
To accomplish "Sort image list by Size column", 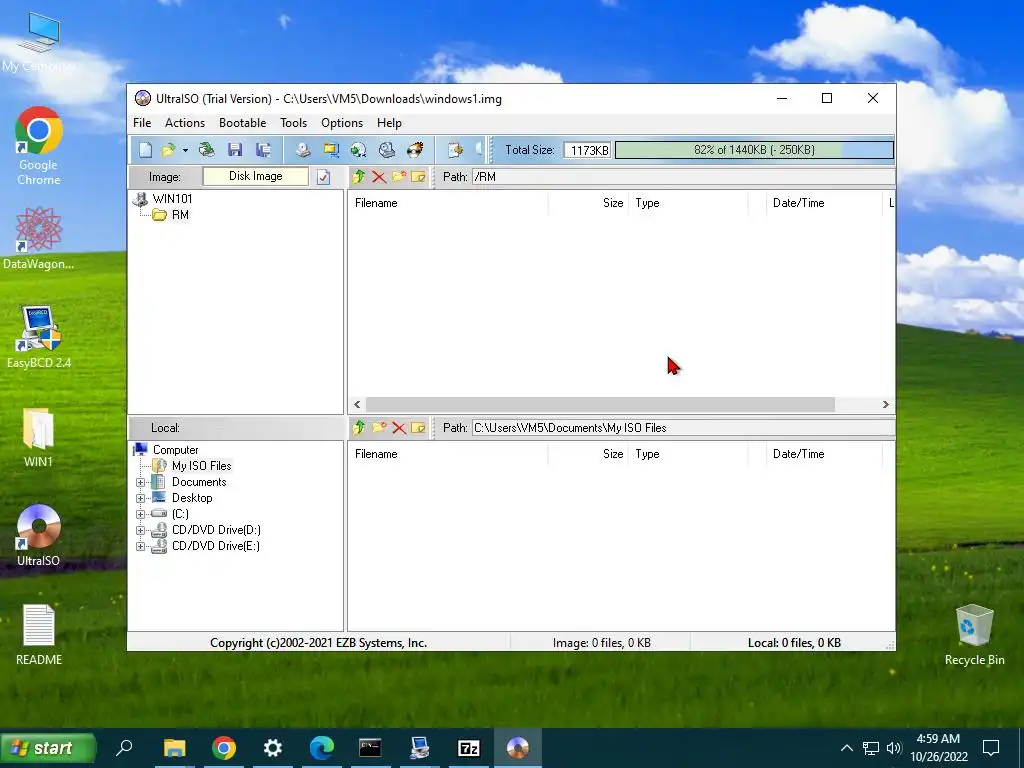I will point(588,203).
